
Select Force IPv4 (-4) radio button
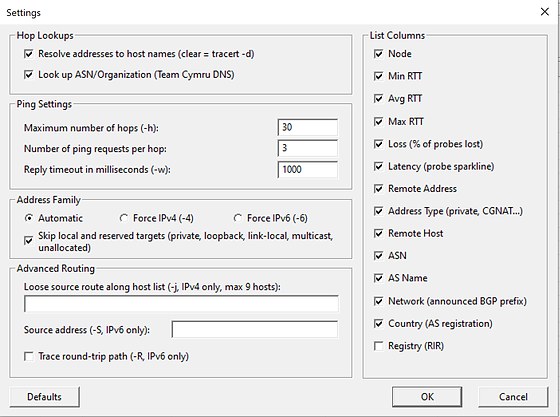(x=124, y=218)
